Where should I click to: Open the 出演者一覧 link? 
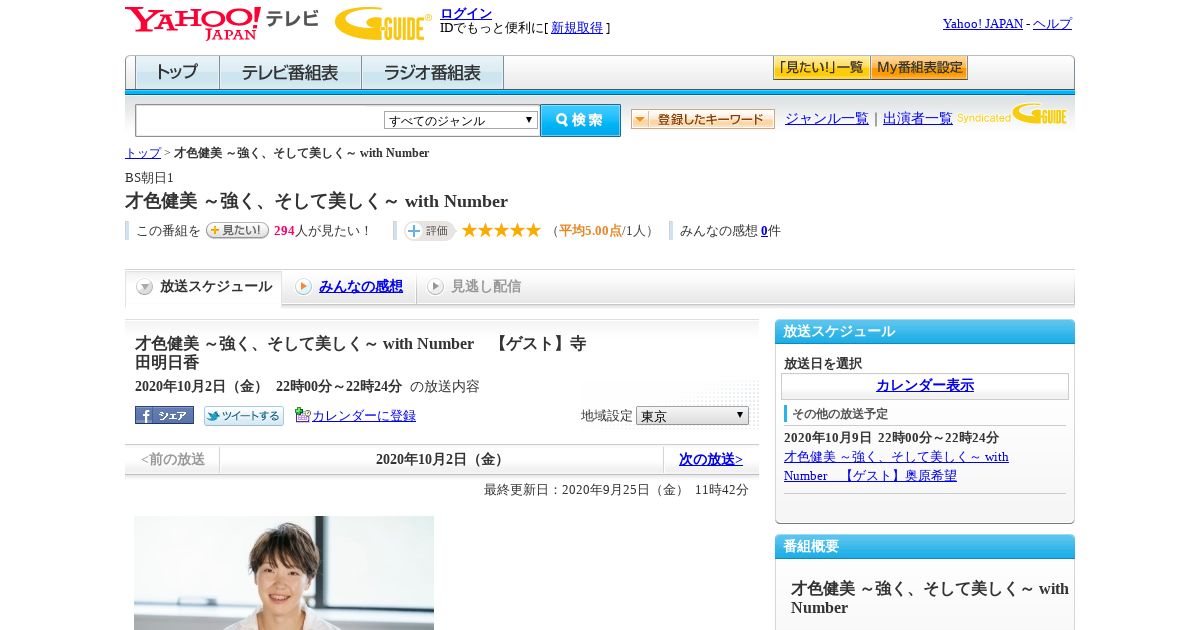918,119
